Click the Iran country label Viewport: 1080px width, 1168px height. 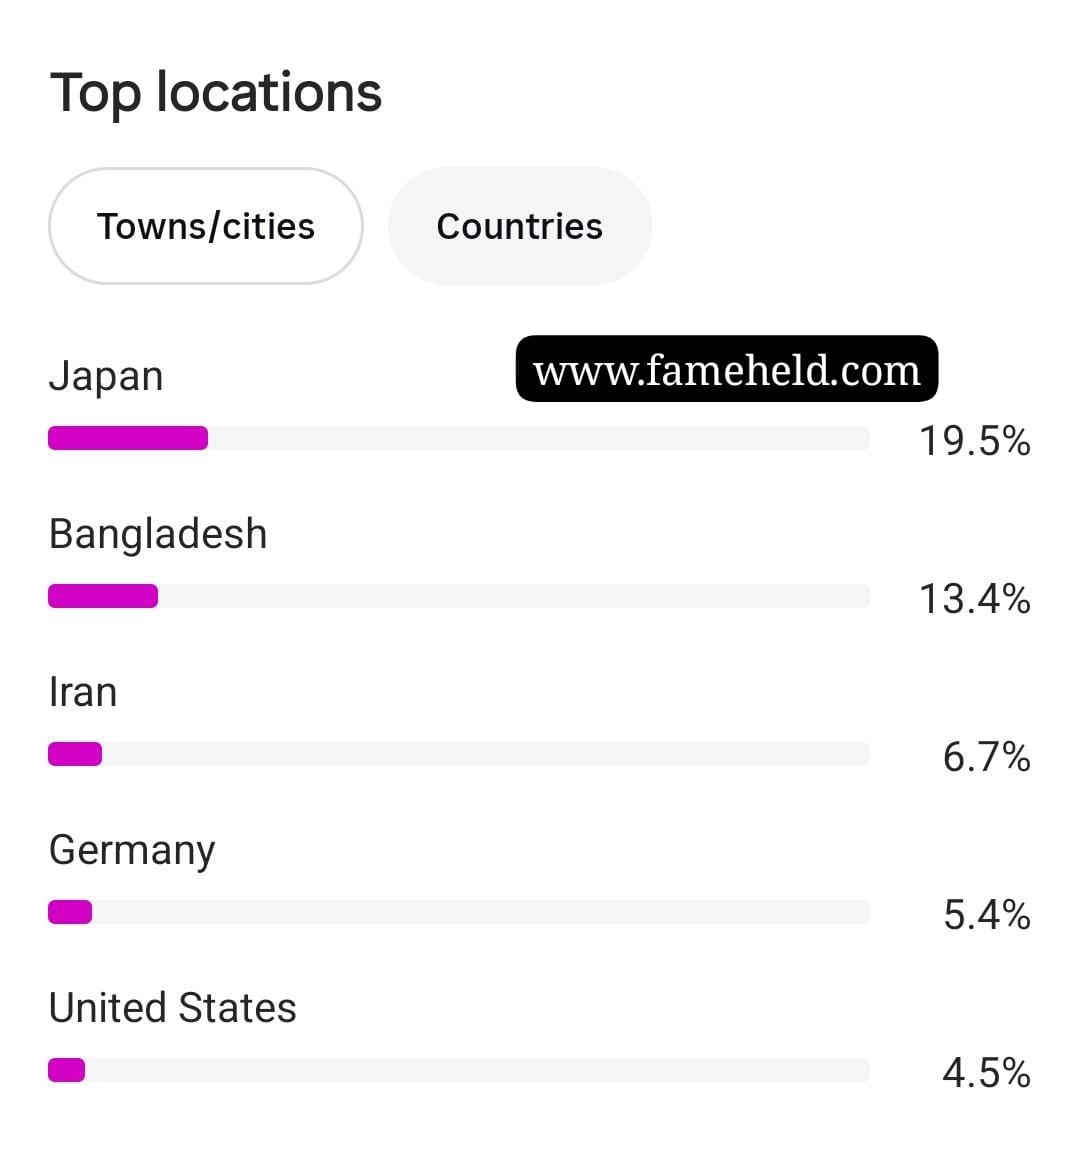[x=83, y=692]
